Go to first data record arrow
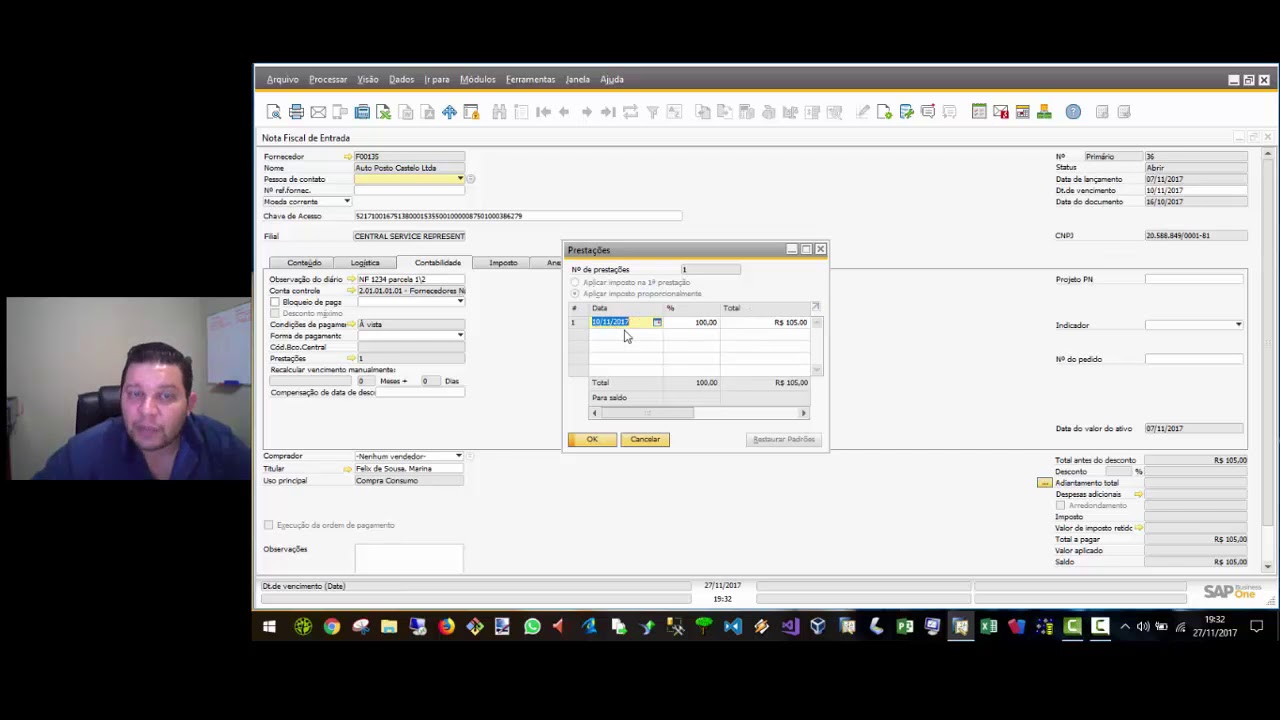Screen dimensions: 1280x720 click(x=543, y=112)
